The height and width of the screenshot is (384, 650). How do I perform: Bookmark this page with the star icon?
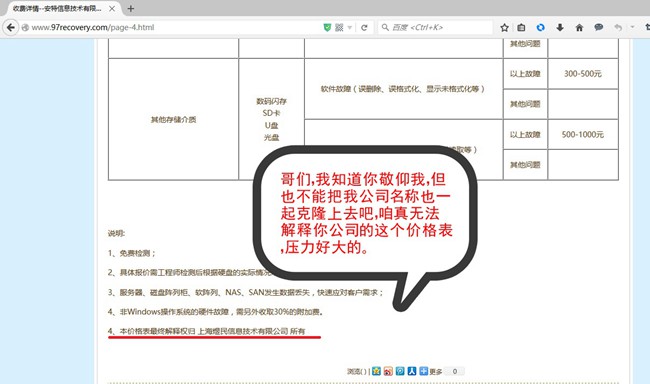pos(504,27)
